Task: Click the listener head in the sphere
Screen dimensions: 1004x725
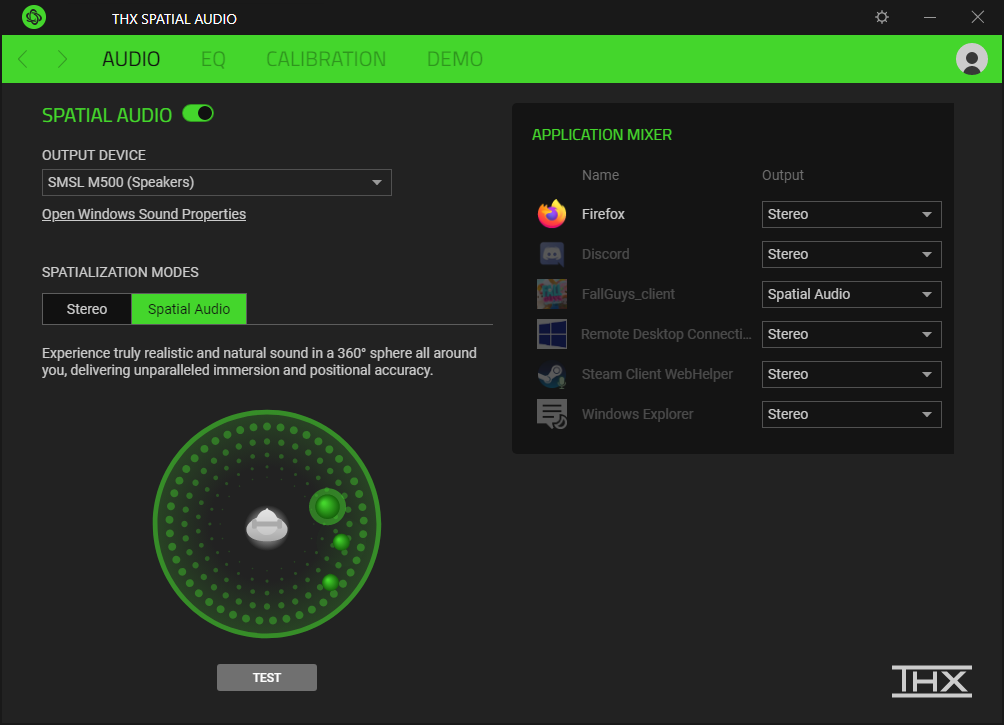Action: point(267,526)
